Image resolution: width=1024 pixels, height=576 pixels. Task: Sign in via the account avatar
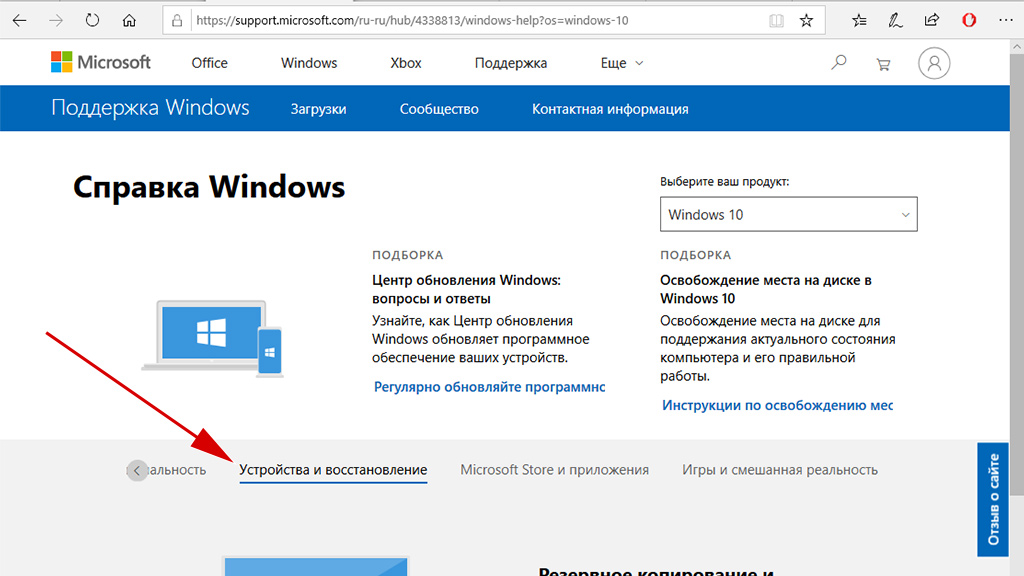pyautogui.click(x=934, y=63)
